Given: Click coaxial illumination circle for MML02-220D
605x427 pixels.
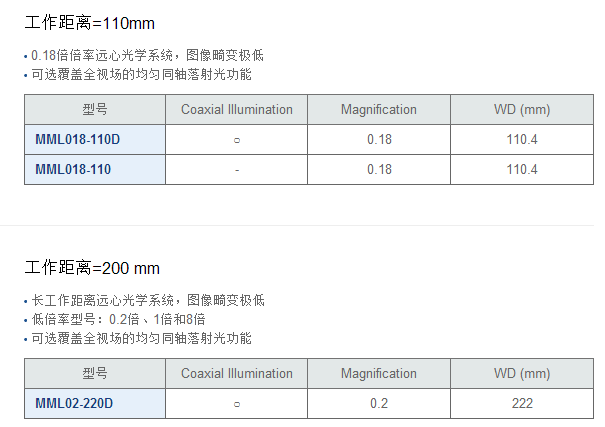Looking at the screenshot, I should (x=237, y=404).
